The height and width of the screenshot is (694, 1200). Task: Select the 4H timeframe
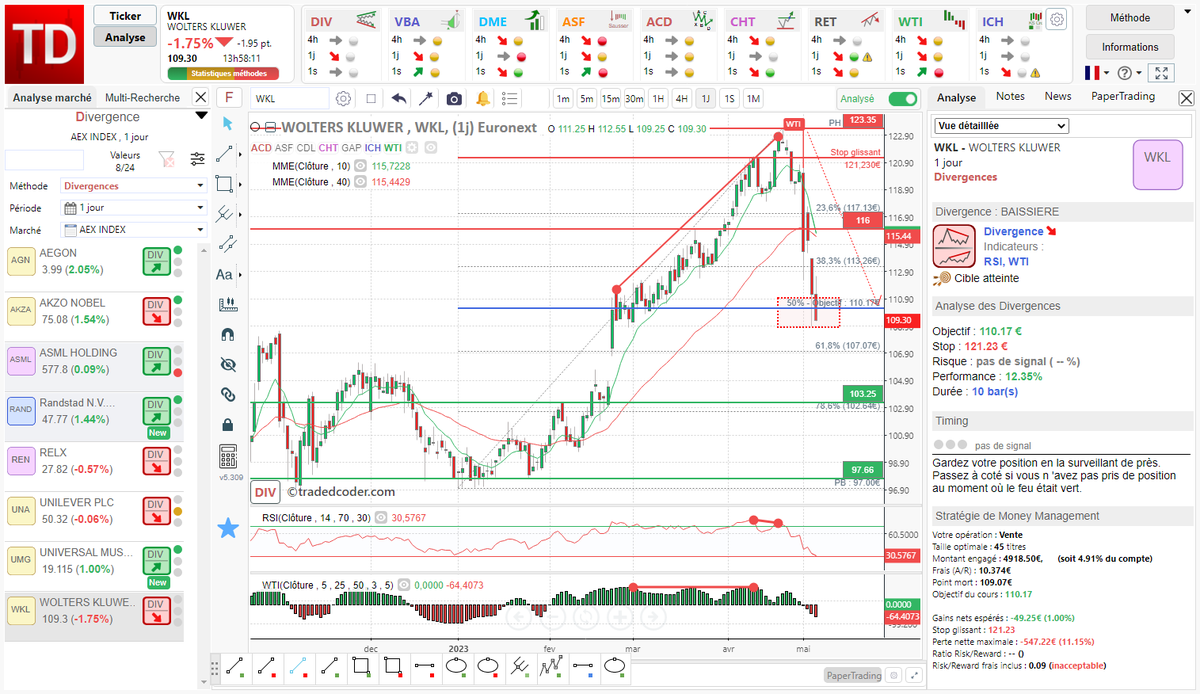(681, 99)
